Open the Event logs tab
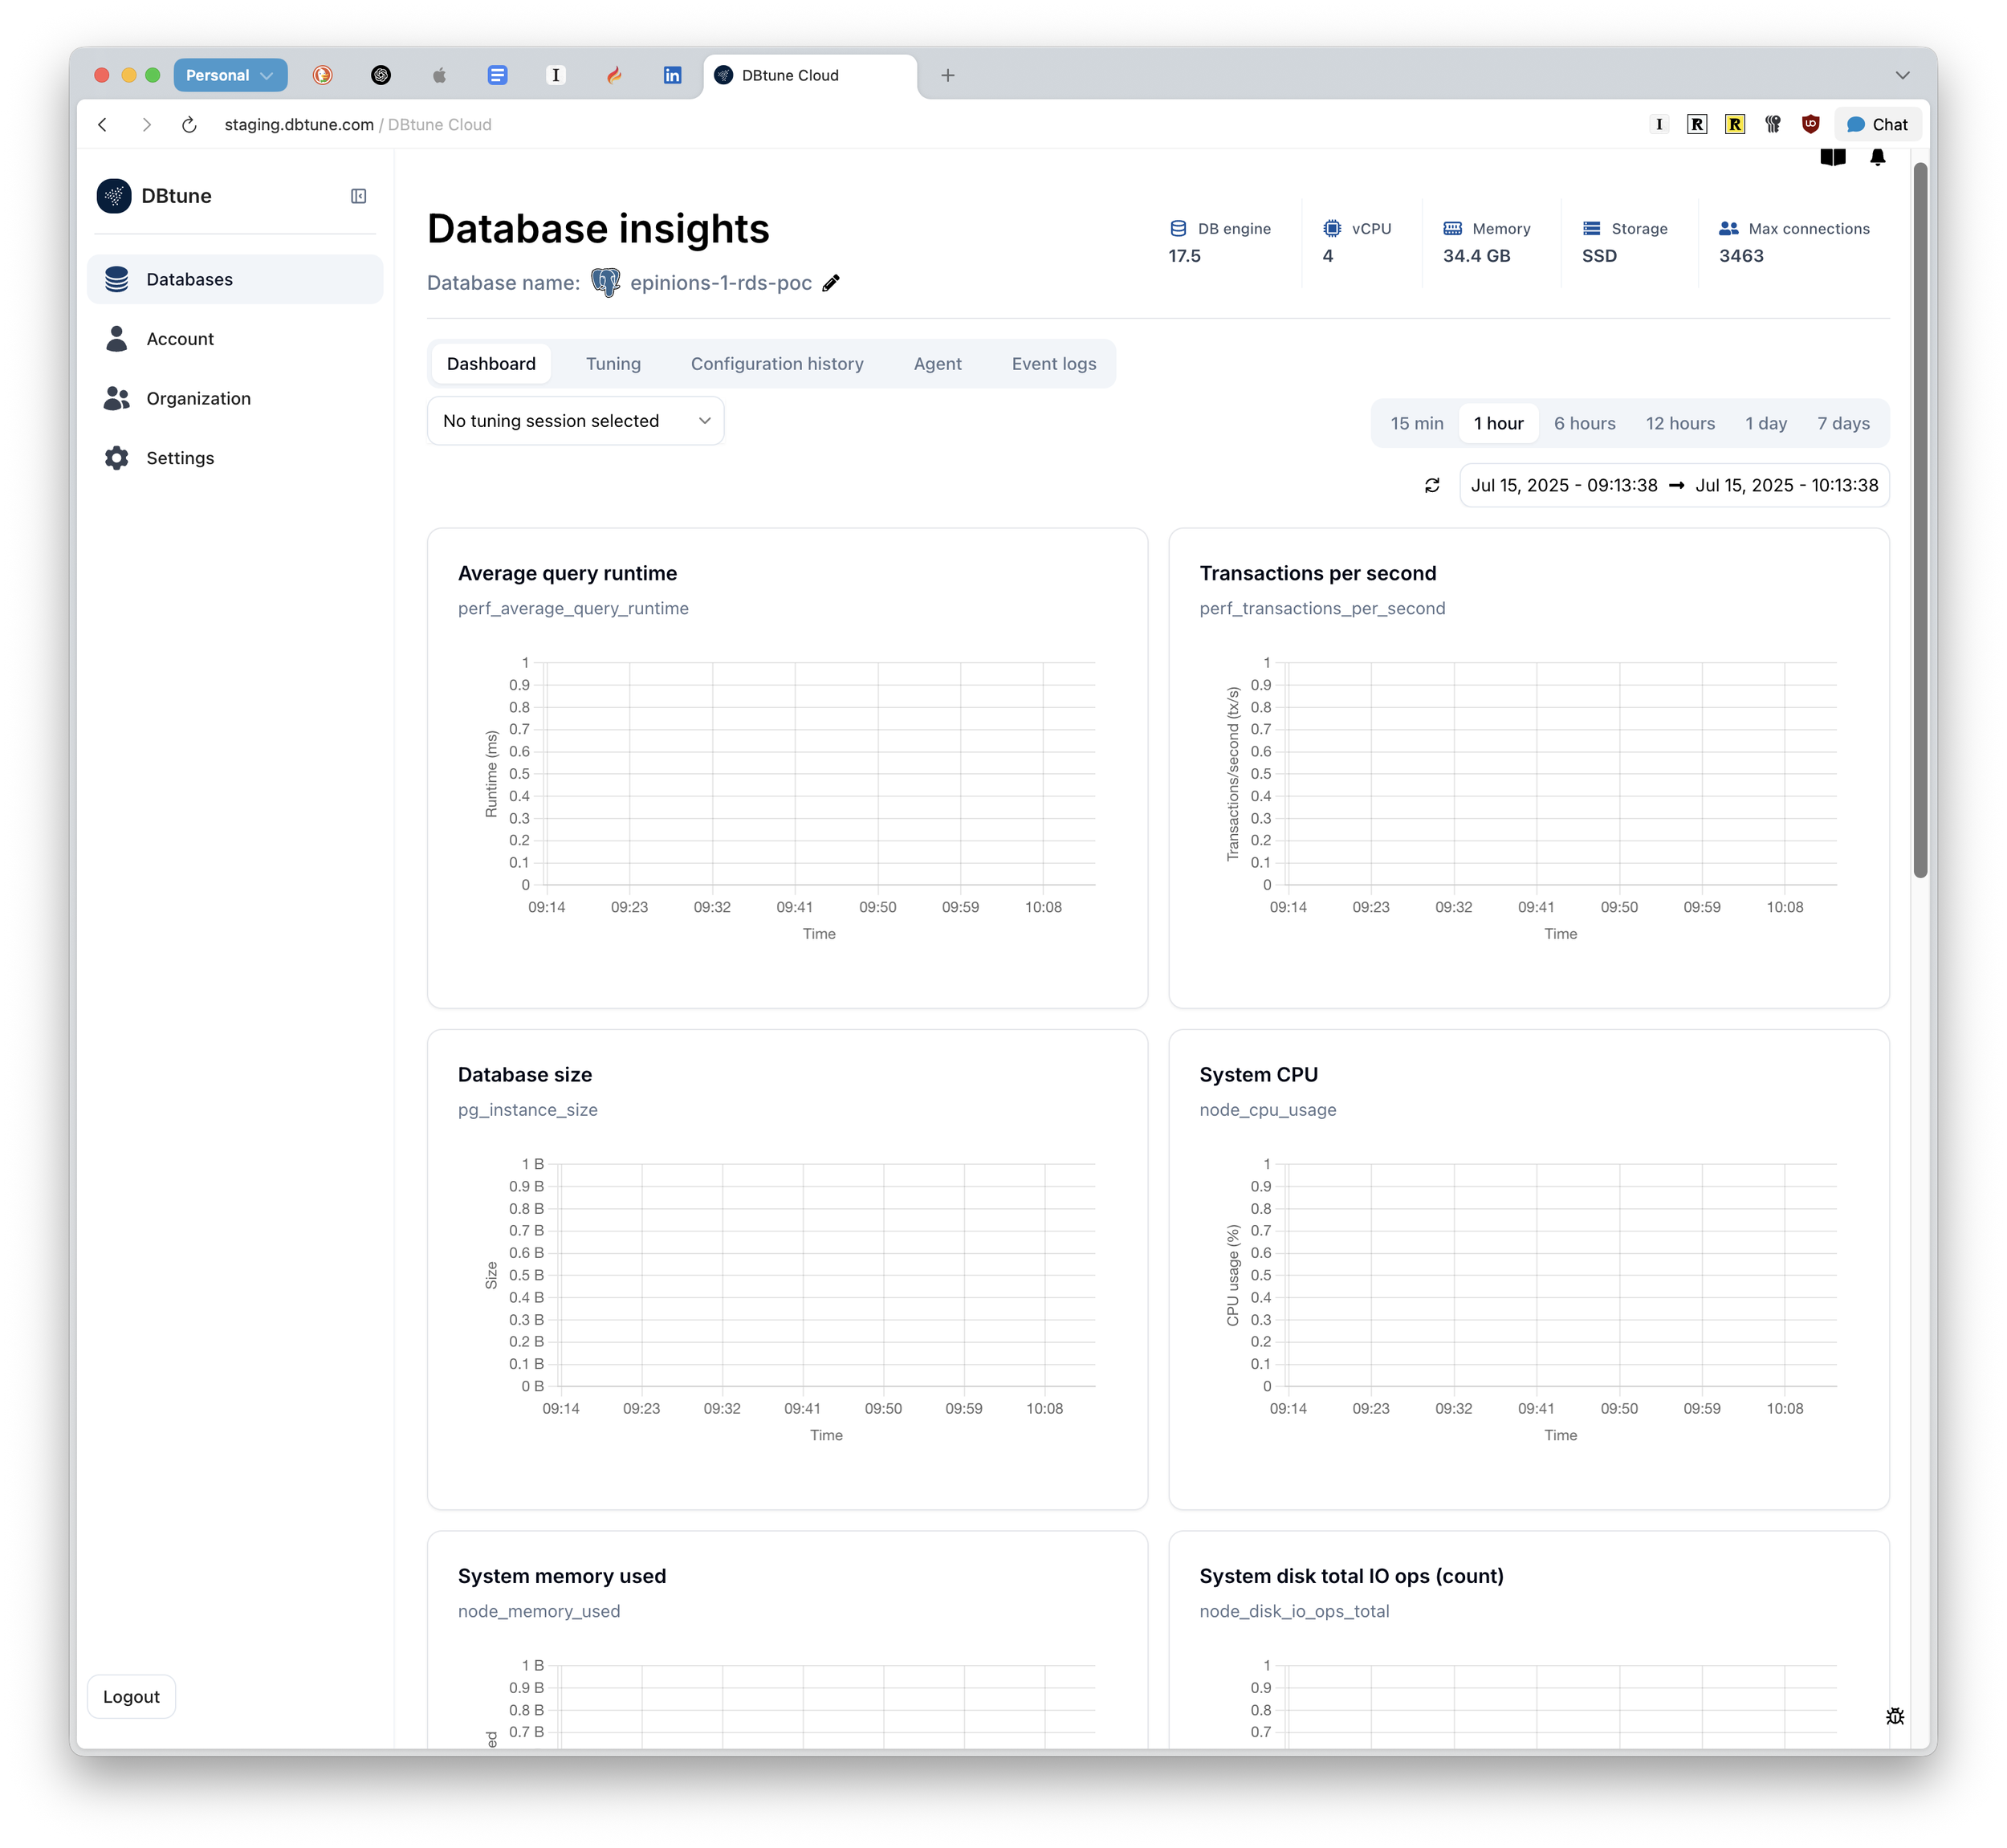 pyautogui.click(x=1053, y=364)
